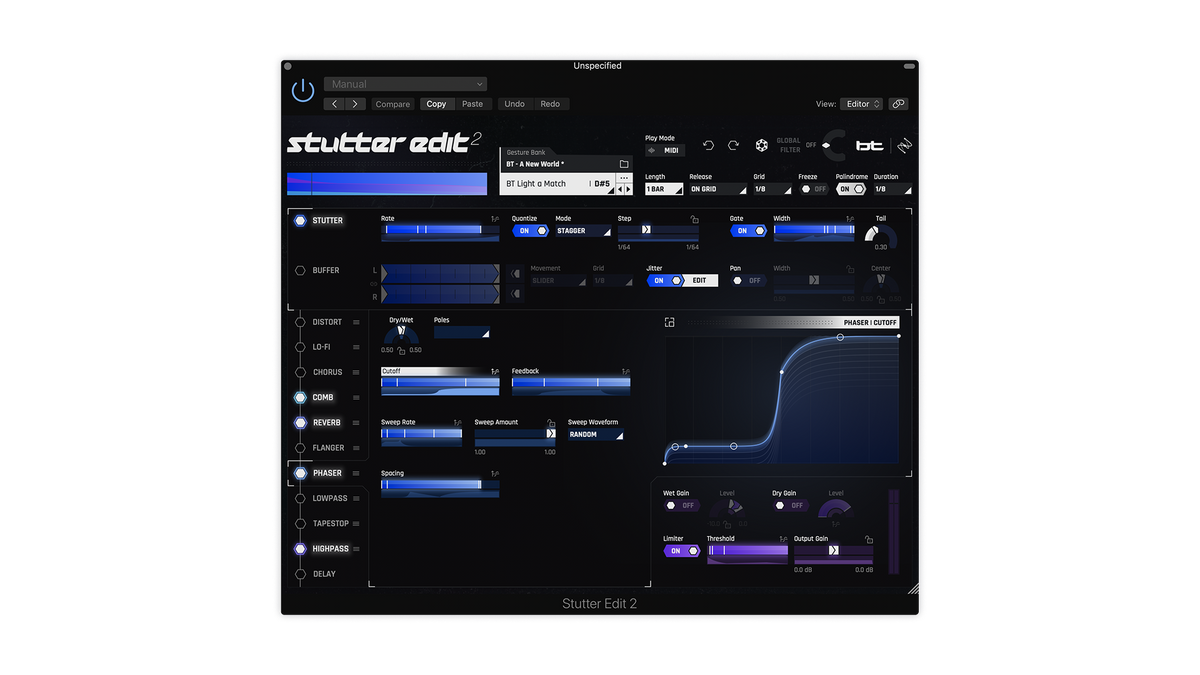The height and width of the screenshot is (675, 1200).
Task: Toggle the Palindrome ON switch
Action: coord(851,189)
